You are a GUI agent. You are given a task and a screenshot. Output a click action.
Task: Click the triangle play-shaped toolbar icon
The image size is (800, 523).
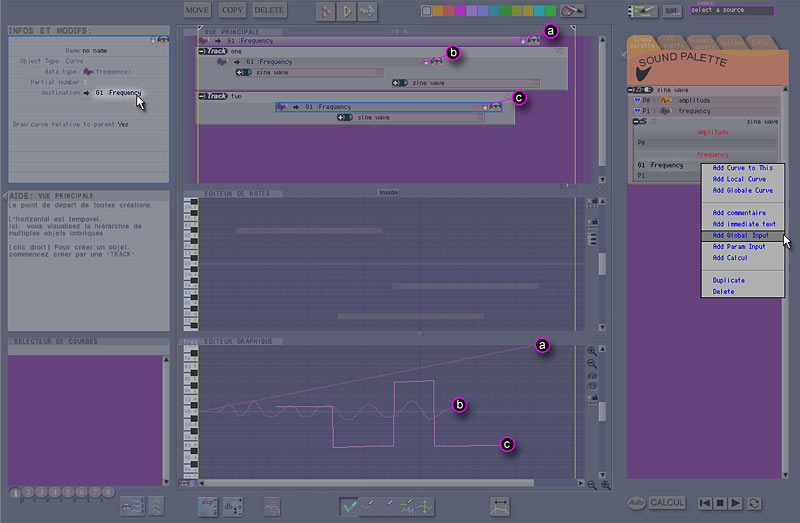pos(346,11)
